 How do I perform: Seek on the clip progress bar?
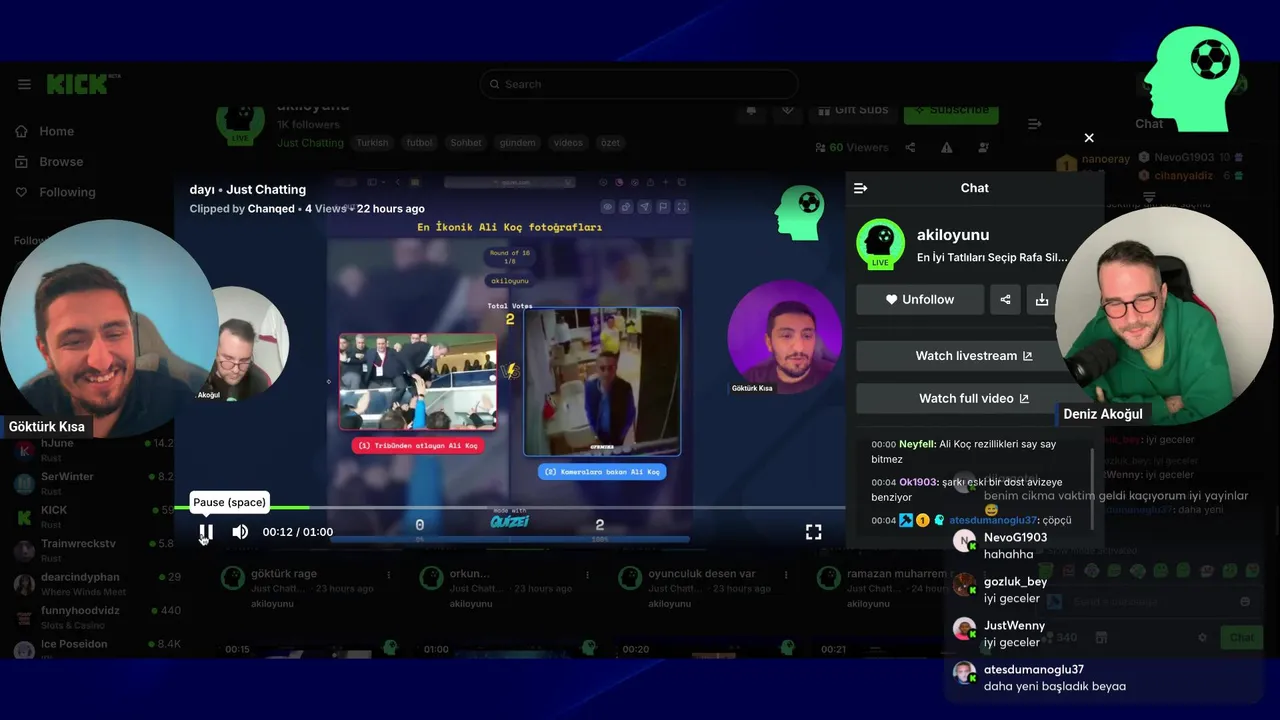coord(510,508)
